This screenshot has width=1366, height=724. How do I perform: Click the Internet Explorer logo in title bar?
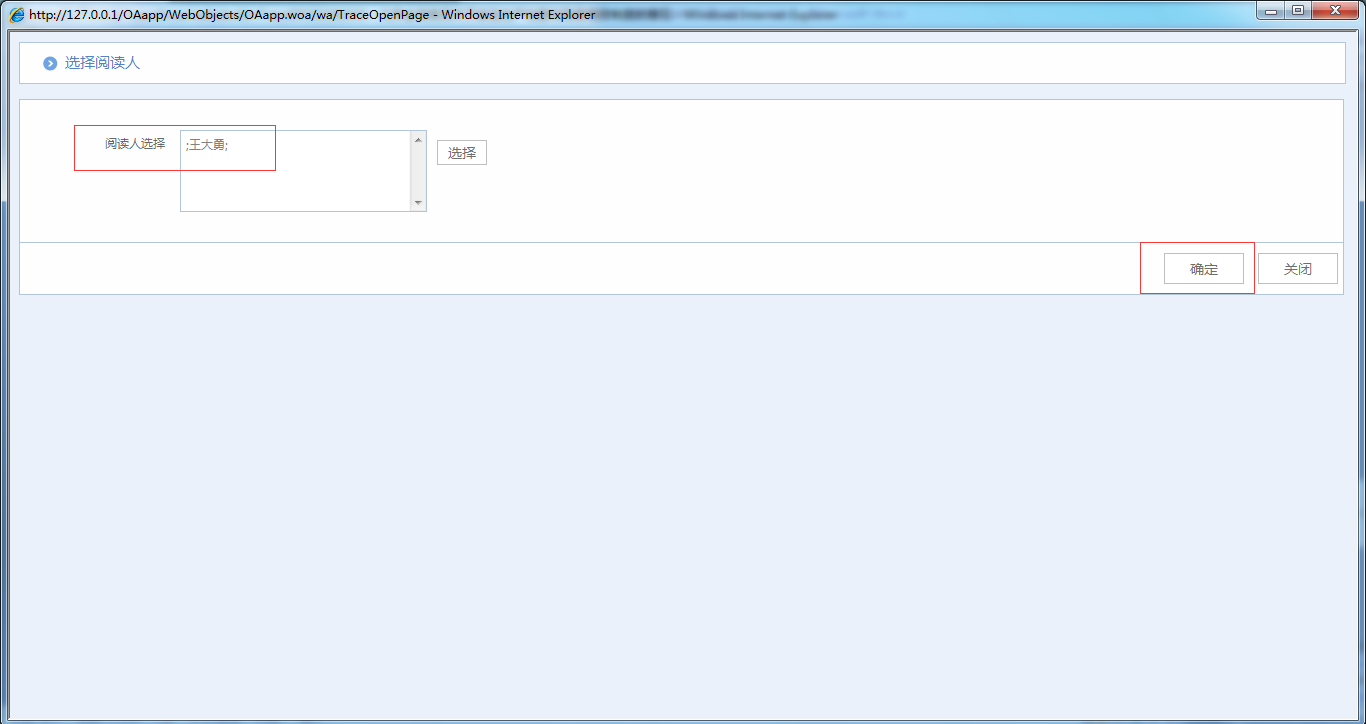[x=17, y=15]
